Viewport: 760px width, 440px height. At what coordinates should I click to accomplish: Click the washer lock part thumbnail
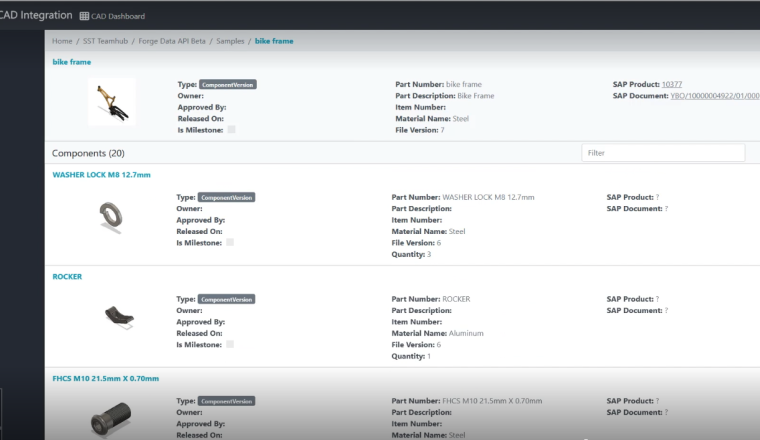111,215
